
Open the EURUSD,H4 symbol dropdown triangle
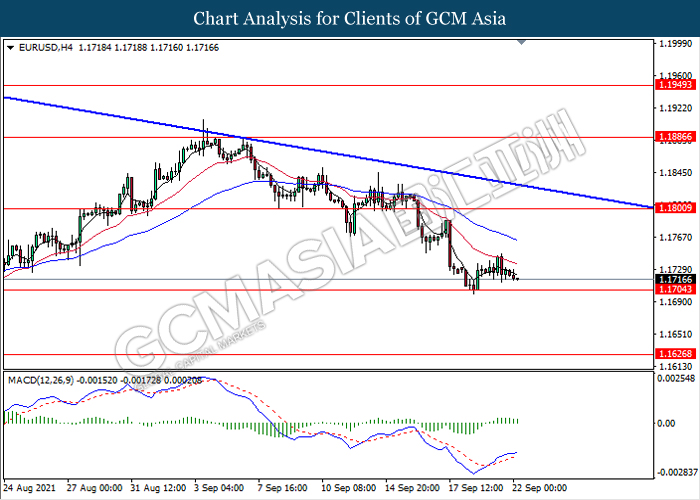tap(11, 48)
